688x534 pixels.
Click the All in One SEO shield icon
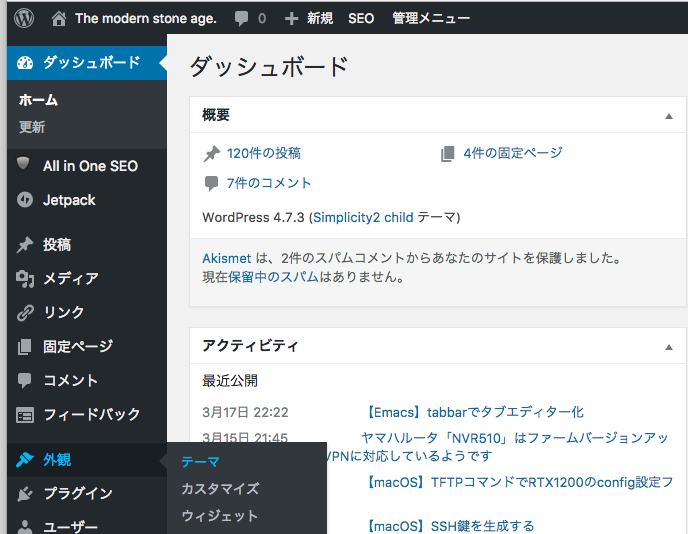point(23,164)
